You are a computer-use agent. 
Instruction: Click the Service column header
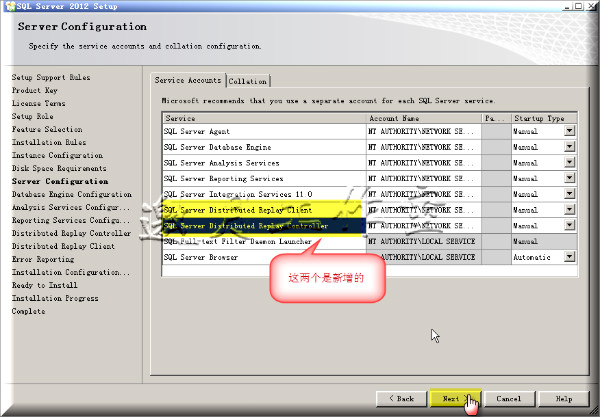coord(264,118)
